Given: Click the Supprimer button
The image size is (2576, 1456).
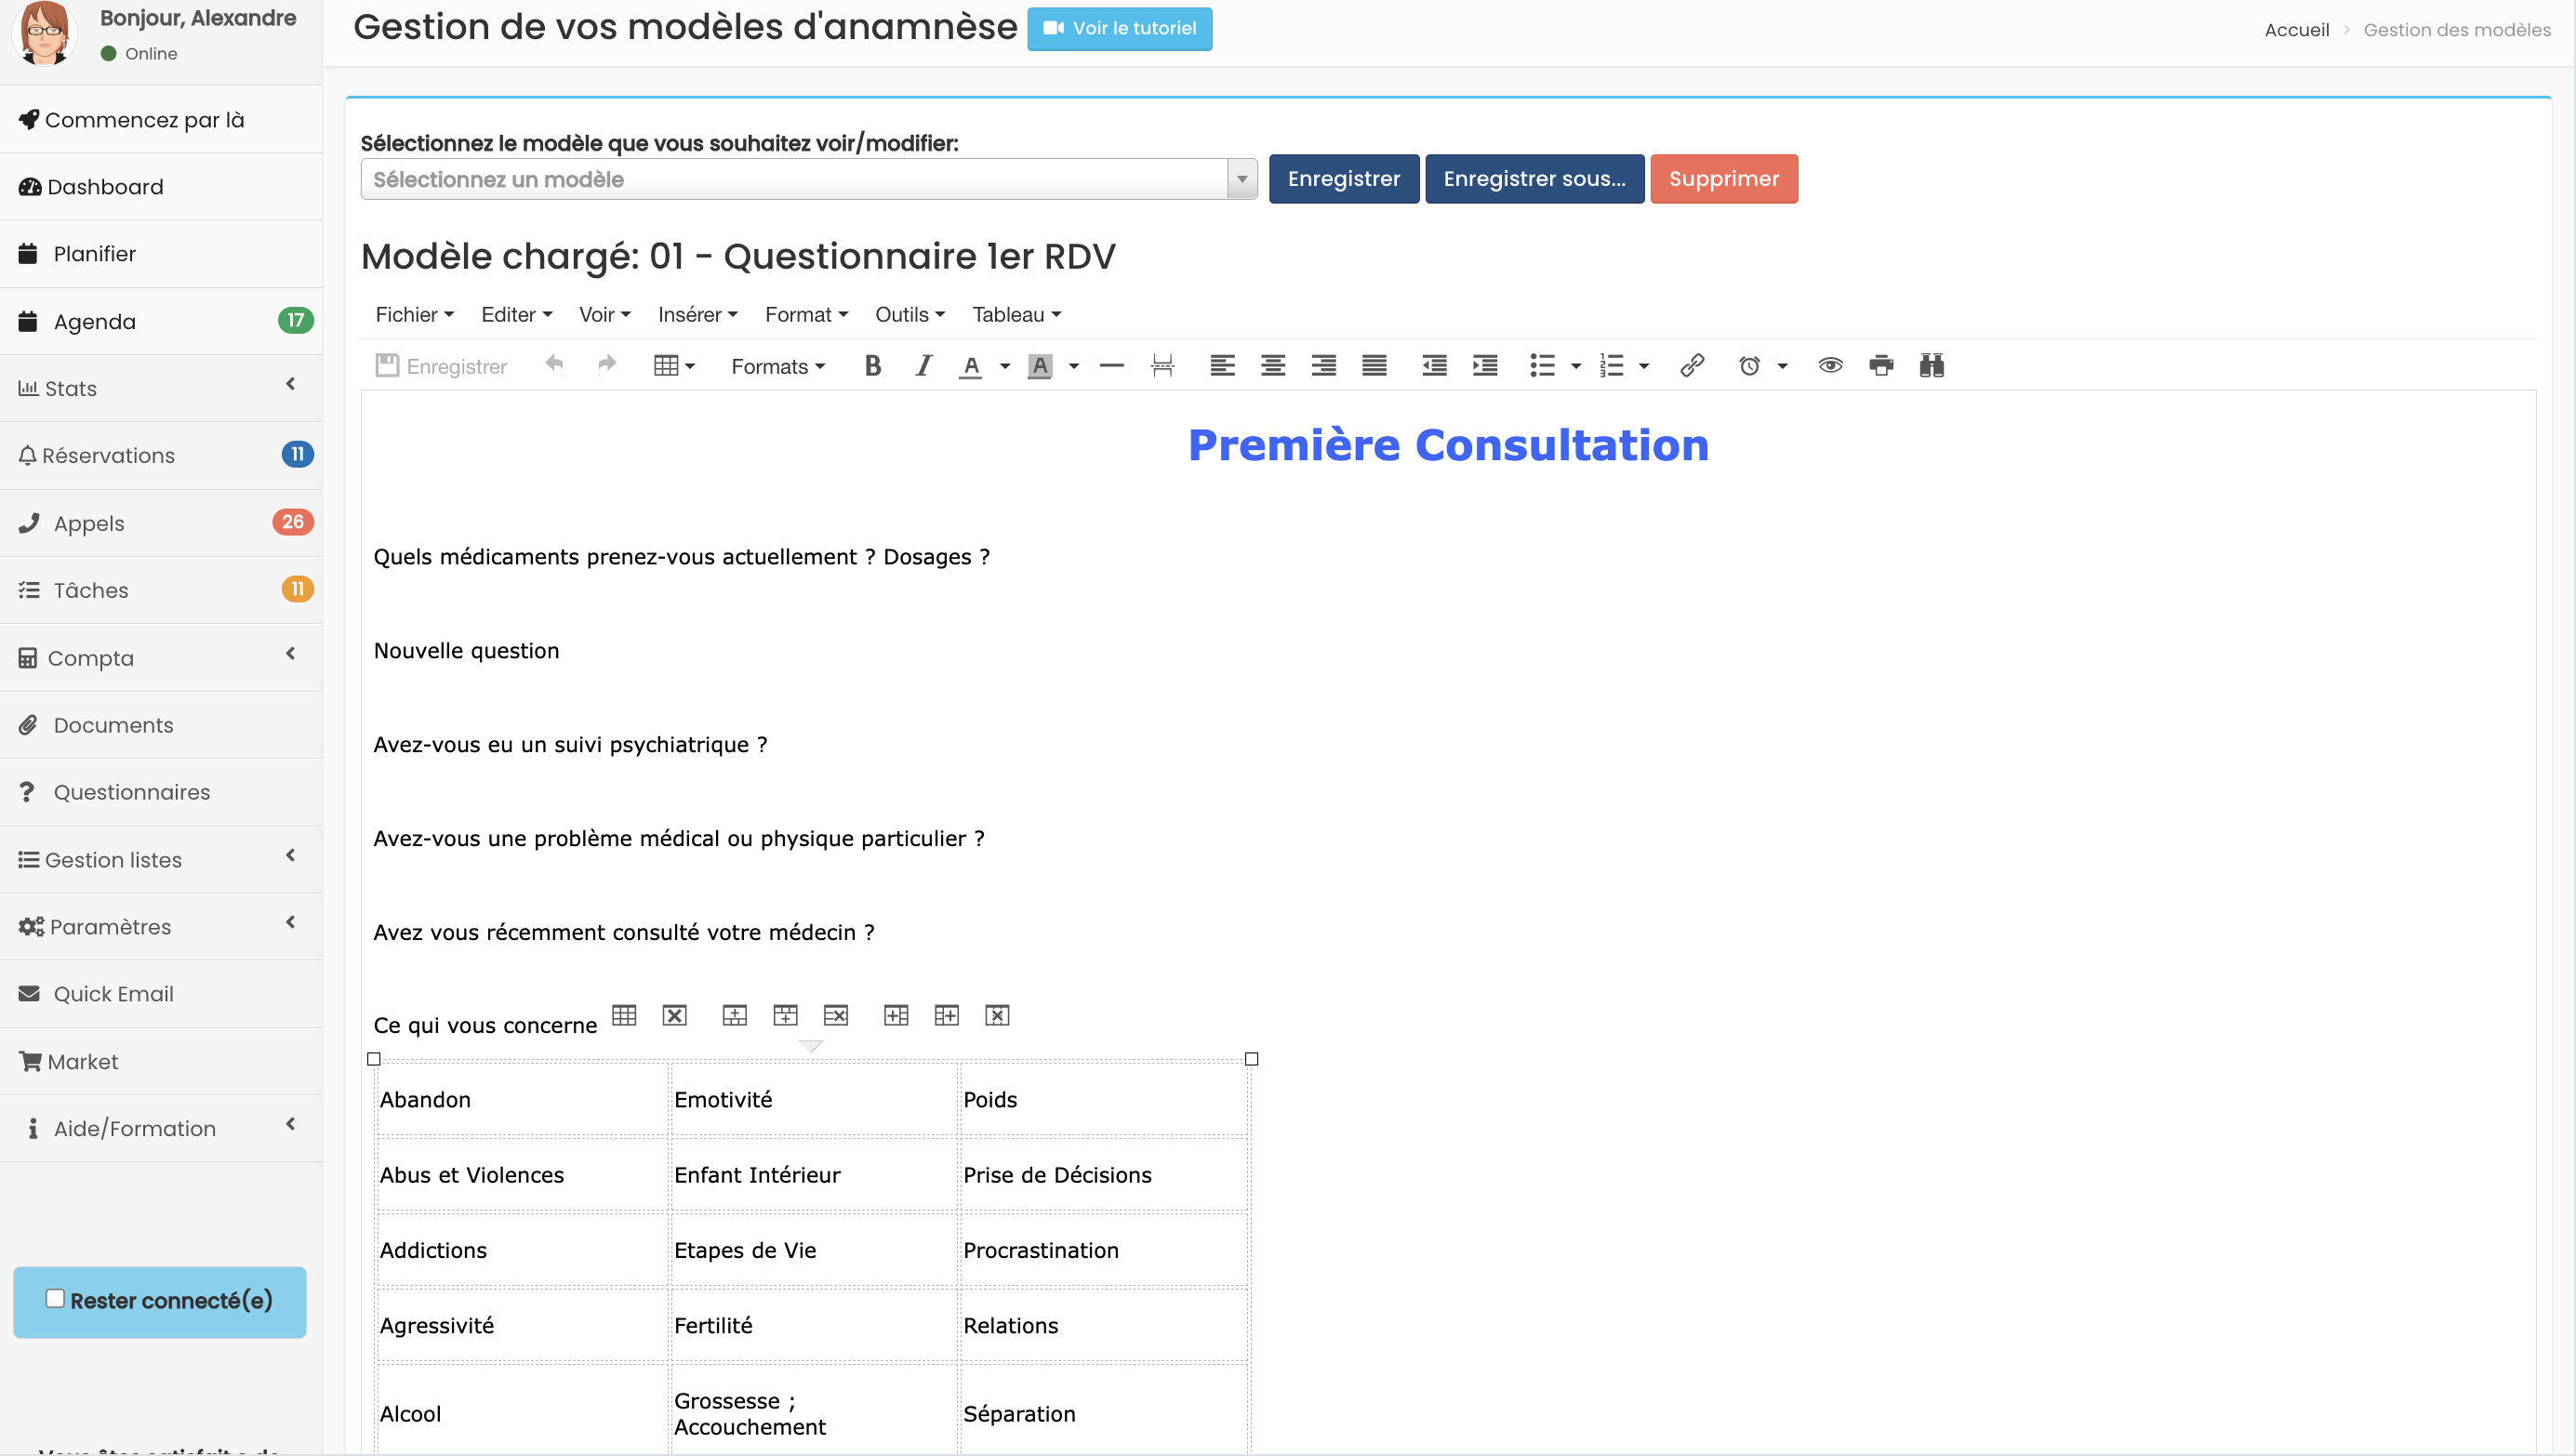Looking at the screenshot, I should point(1723,179).
